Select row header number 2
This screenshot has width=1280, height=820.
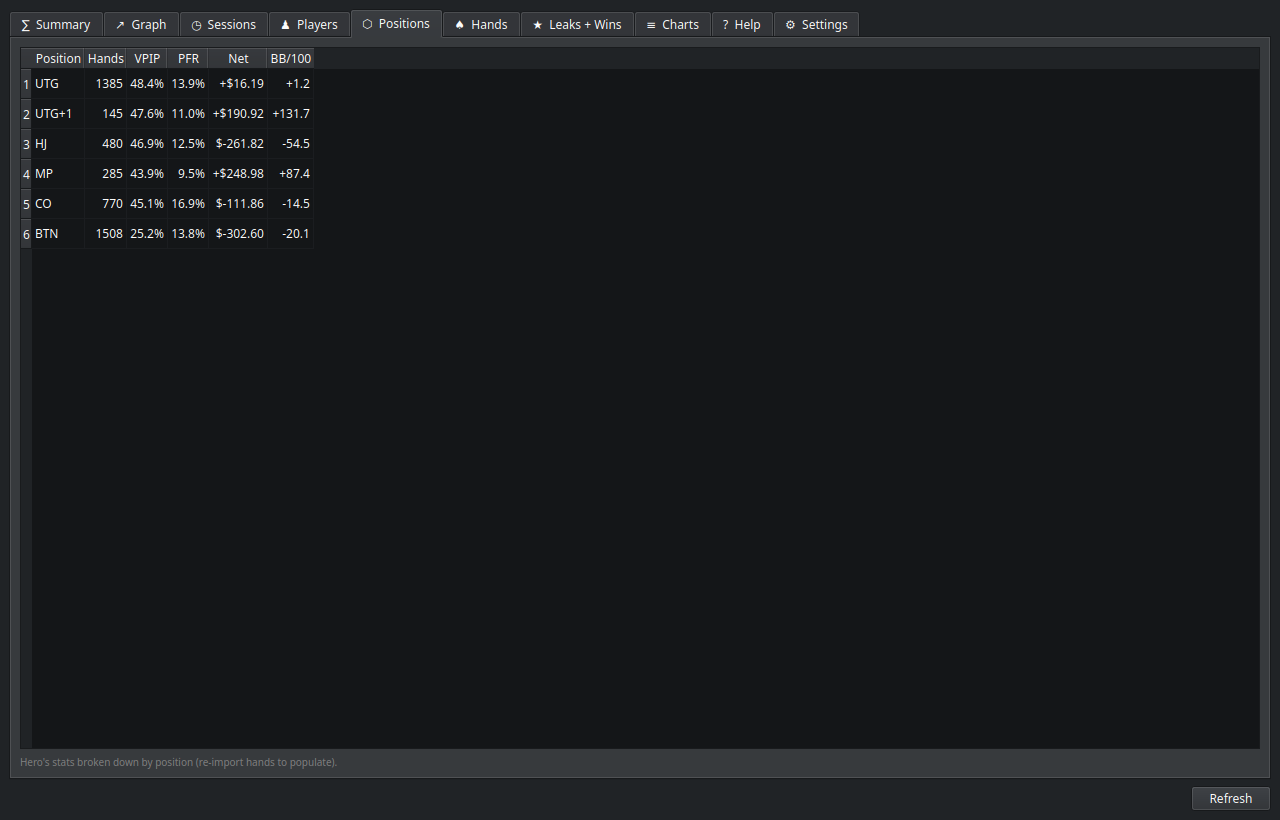tap(26, 114)
